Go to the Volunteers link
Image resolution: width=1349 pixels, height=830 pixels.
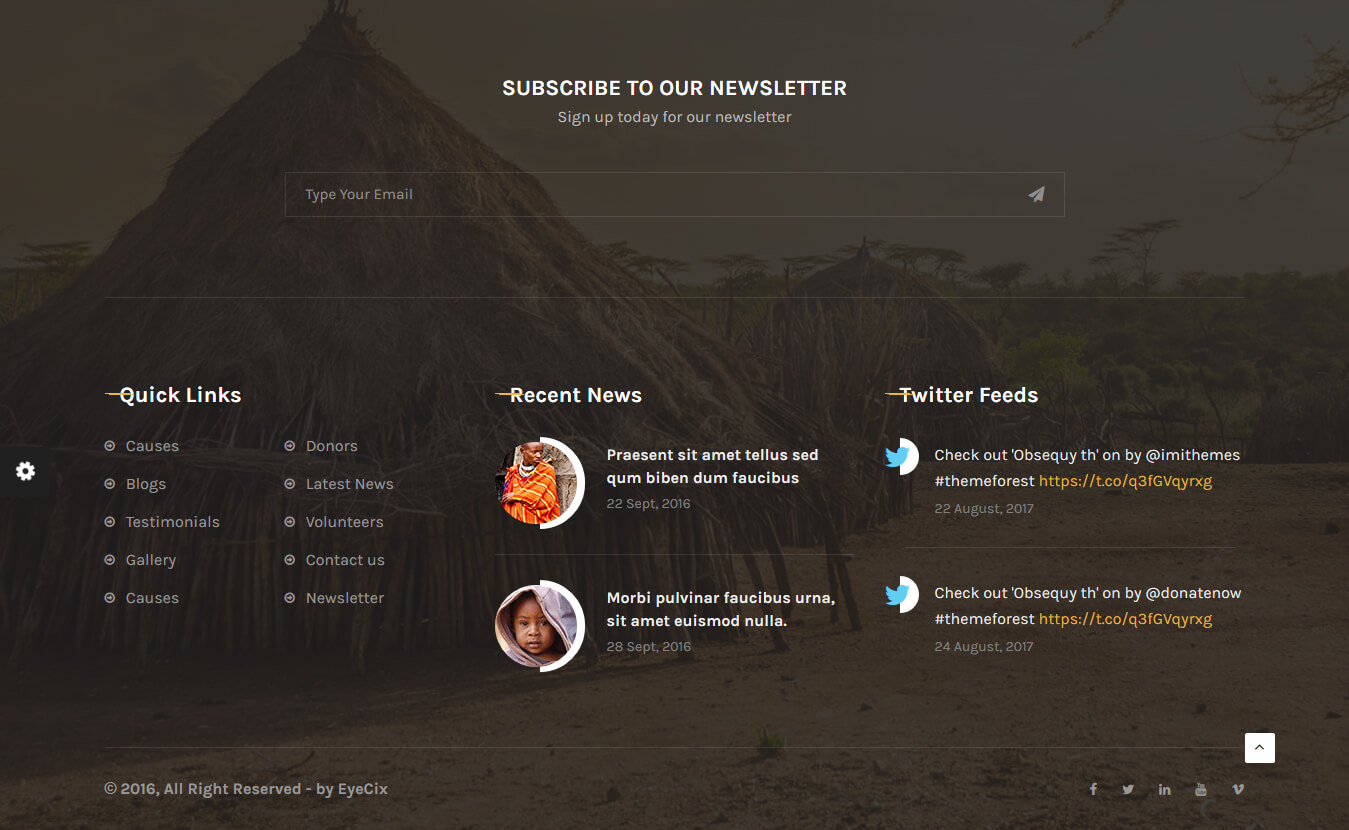(344, 522)
